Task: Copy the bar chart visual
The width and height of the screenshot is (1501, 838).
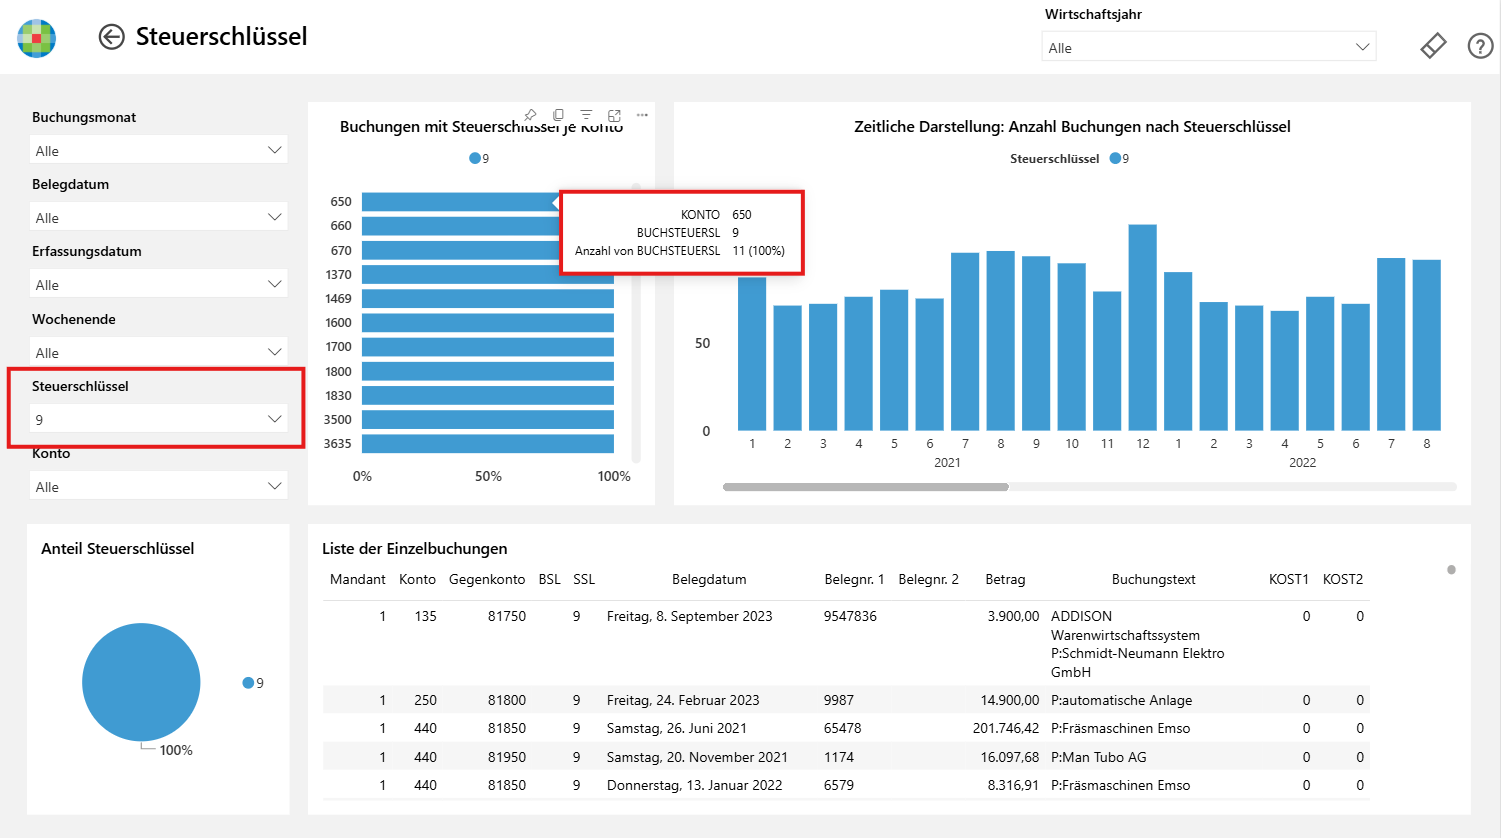Action: tap(558, 115)
